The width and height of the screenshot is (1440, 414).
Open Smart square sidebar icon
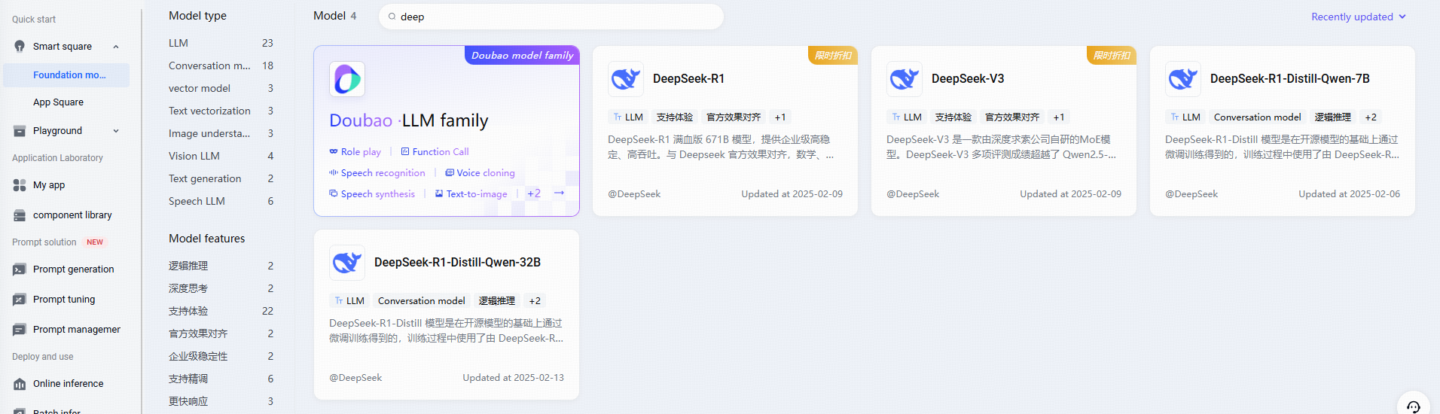[x=19, y=46]
